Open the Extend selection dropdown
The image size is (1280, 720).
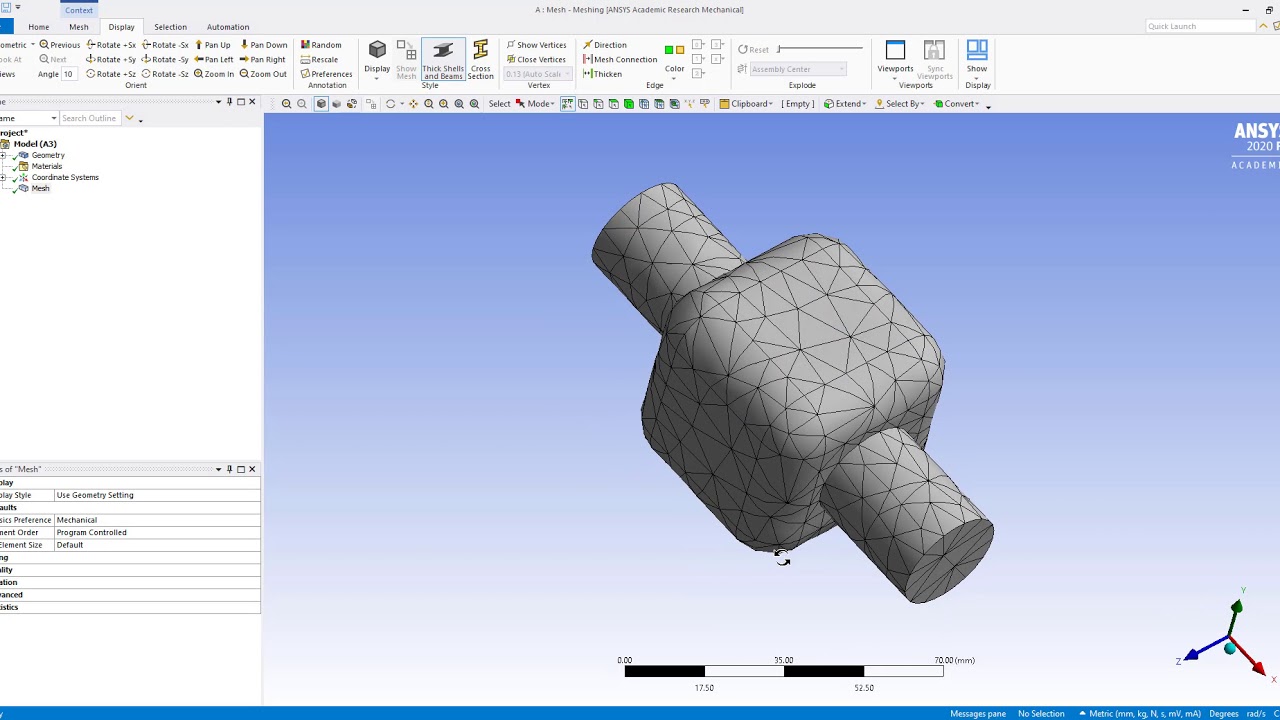(845, 104)
